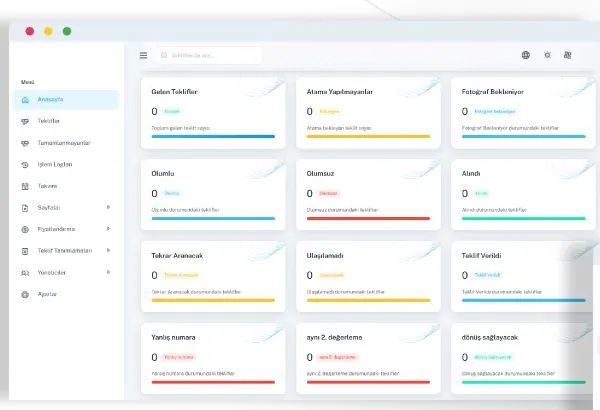Click the Fiyatlandırma sidebar icon

[25, 229]
